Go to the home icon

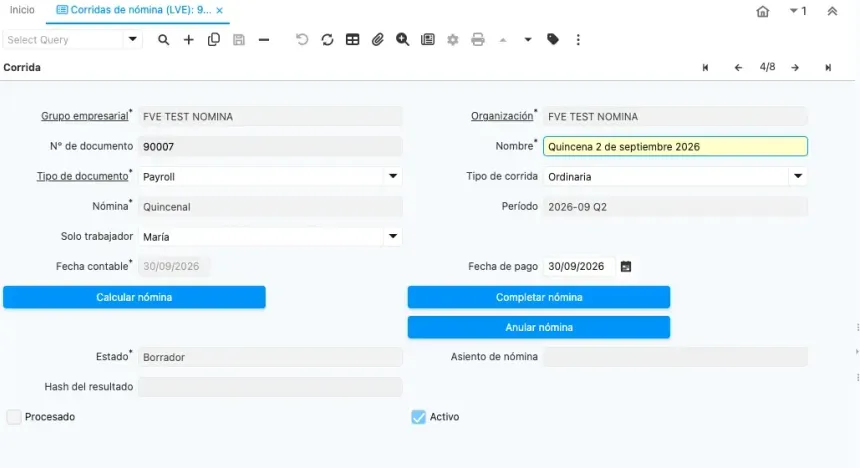pos(762,11)
